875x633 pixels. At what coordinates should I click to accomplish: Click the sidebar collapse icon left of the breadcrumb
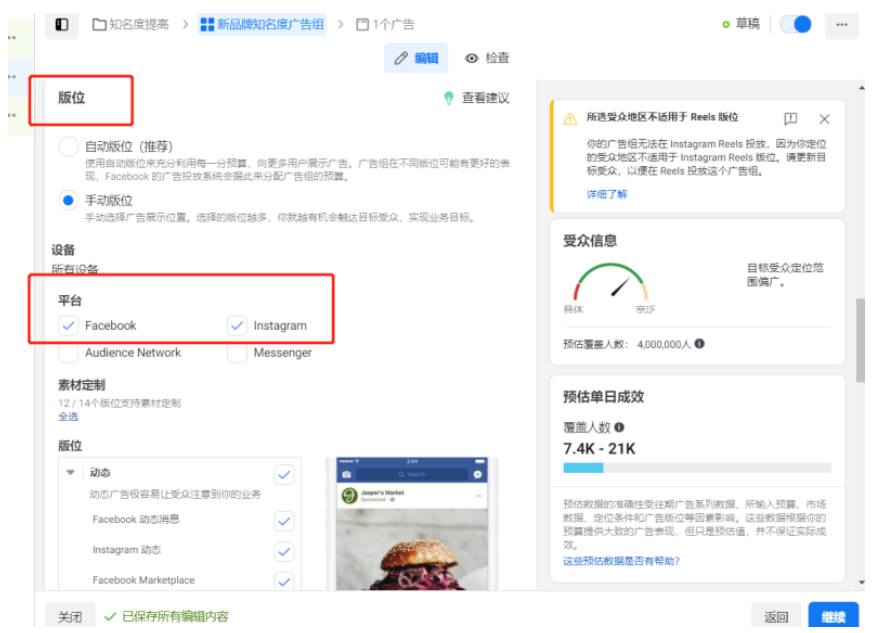[x=62, y=24]
